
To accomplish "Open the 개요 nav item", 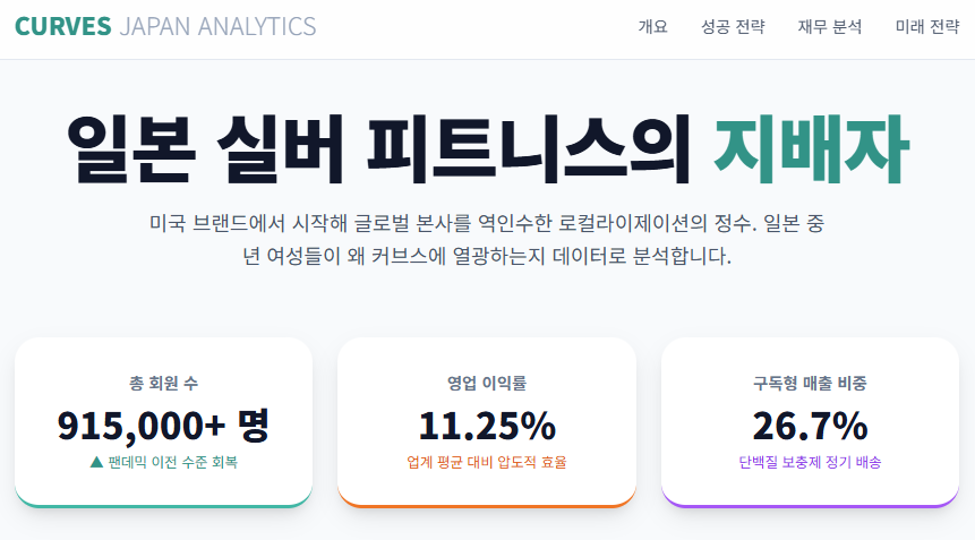I will tap(653, 27).
